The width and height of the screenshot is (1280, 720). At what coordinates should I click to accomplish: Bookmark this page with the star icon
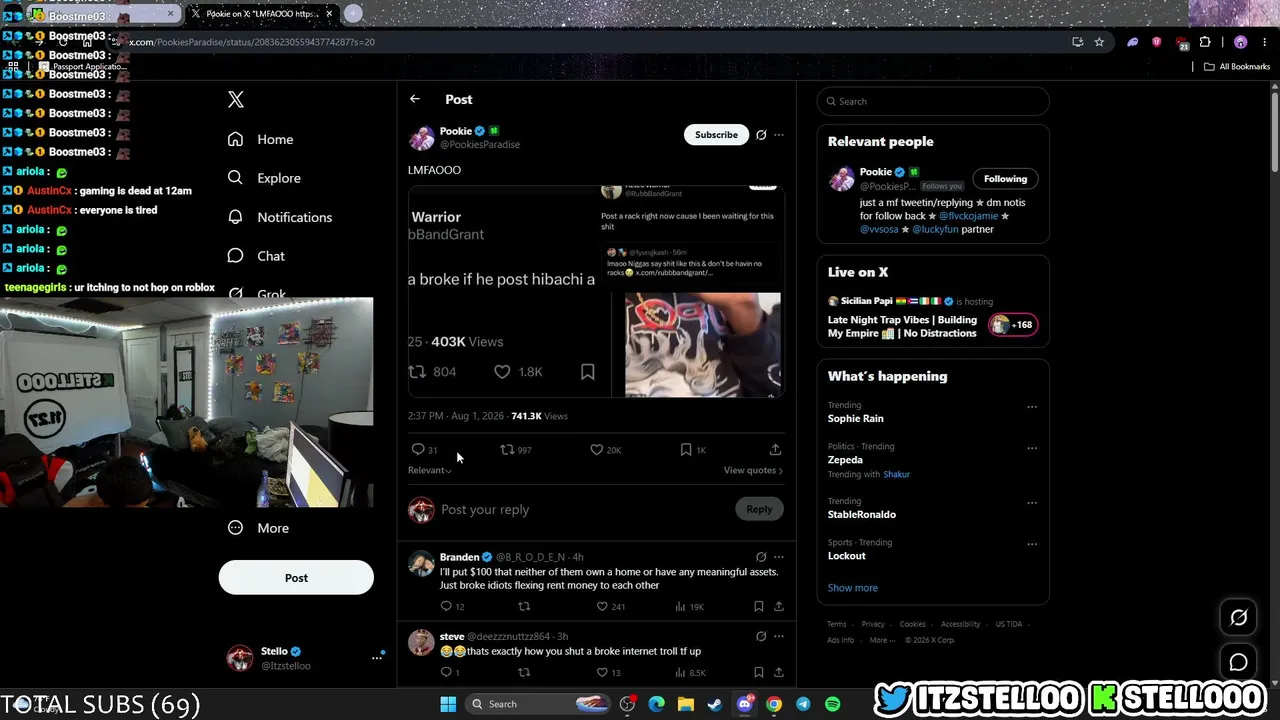pyautogui.click(x=1100, y=42)
